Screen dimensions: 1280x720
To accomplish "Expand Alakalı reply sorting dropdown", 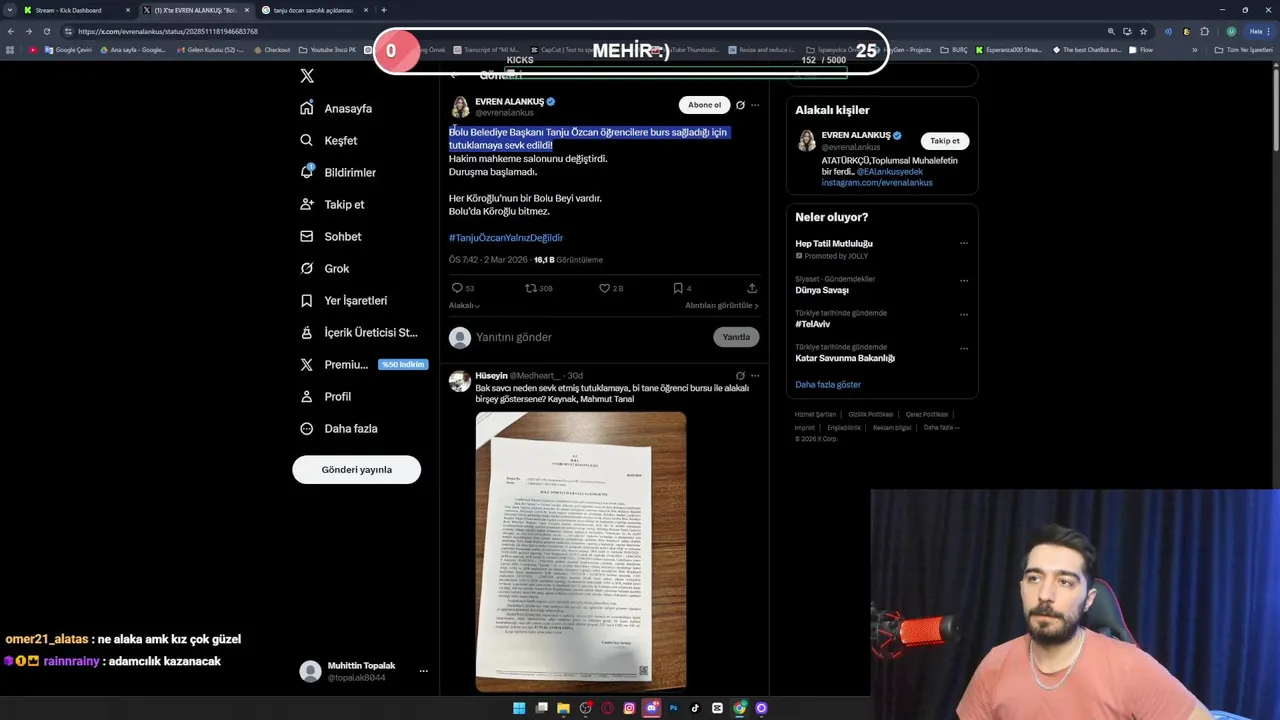I will (464, 306).
